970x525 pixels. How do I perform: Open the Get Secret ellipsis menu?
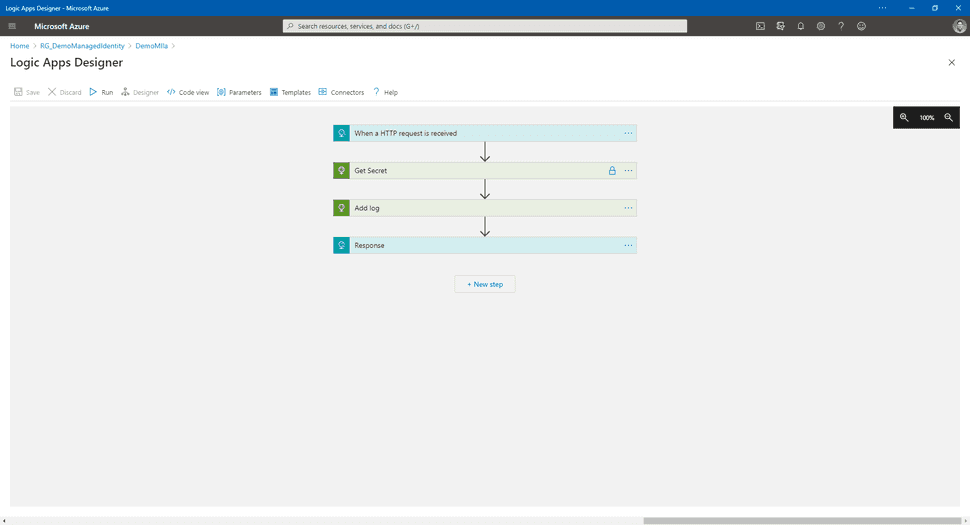coord(628,171)
